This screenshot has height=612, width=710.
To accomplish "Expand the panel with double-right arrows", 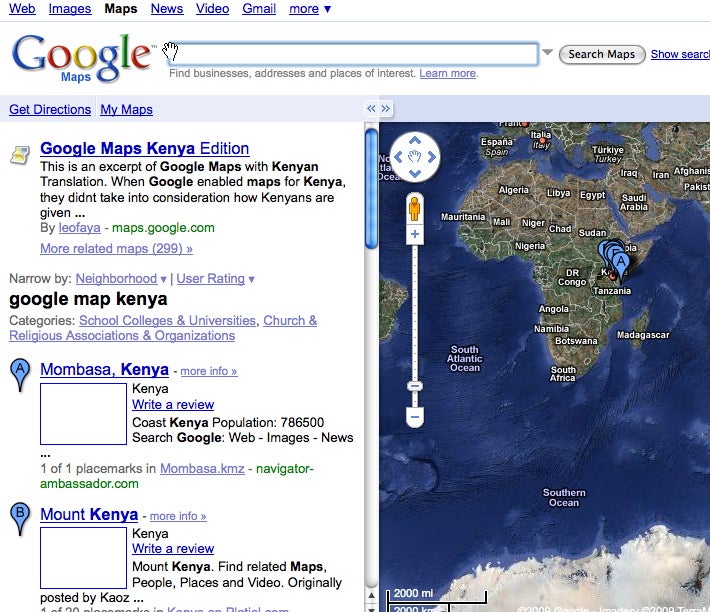I will [386, 109].
